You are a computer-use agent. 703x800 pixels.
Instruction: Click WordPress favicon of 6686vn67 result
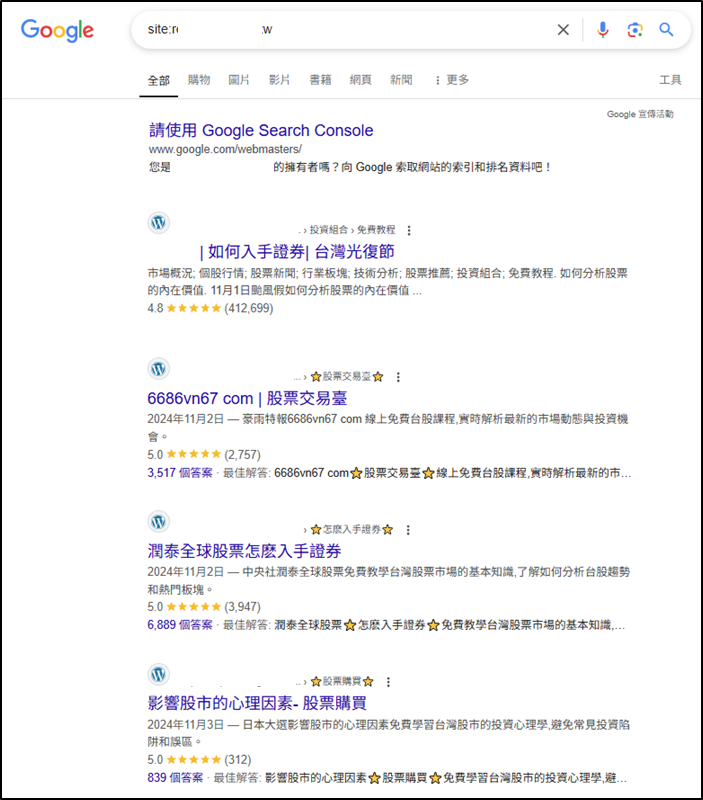pos(158,369)
